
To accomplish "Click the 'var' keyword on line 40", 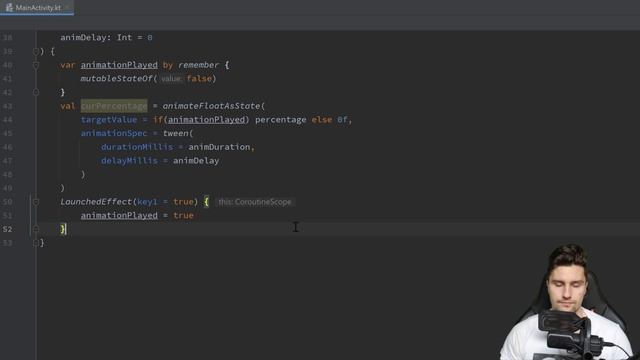I will [x=68, y=65].
